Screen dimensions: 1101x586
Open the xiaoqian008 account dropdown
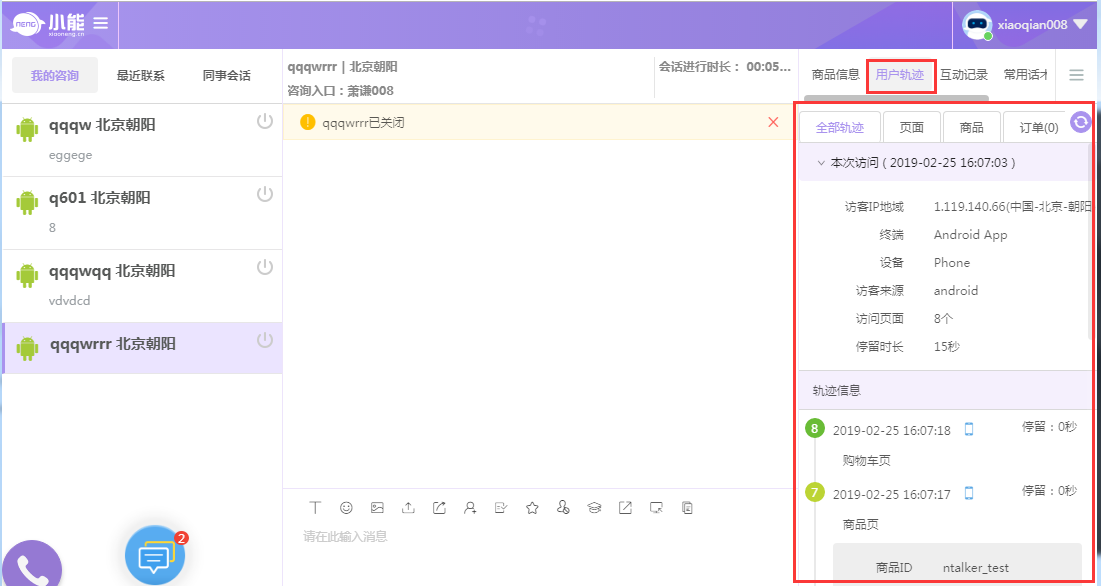(1079, 25)
